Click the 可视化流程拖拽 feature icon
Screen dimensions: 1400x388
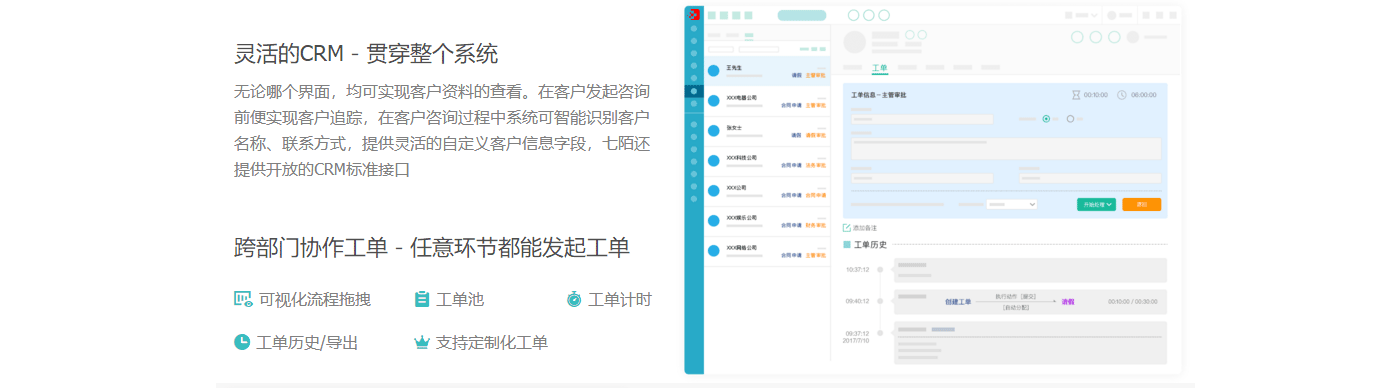coord(243,299)
